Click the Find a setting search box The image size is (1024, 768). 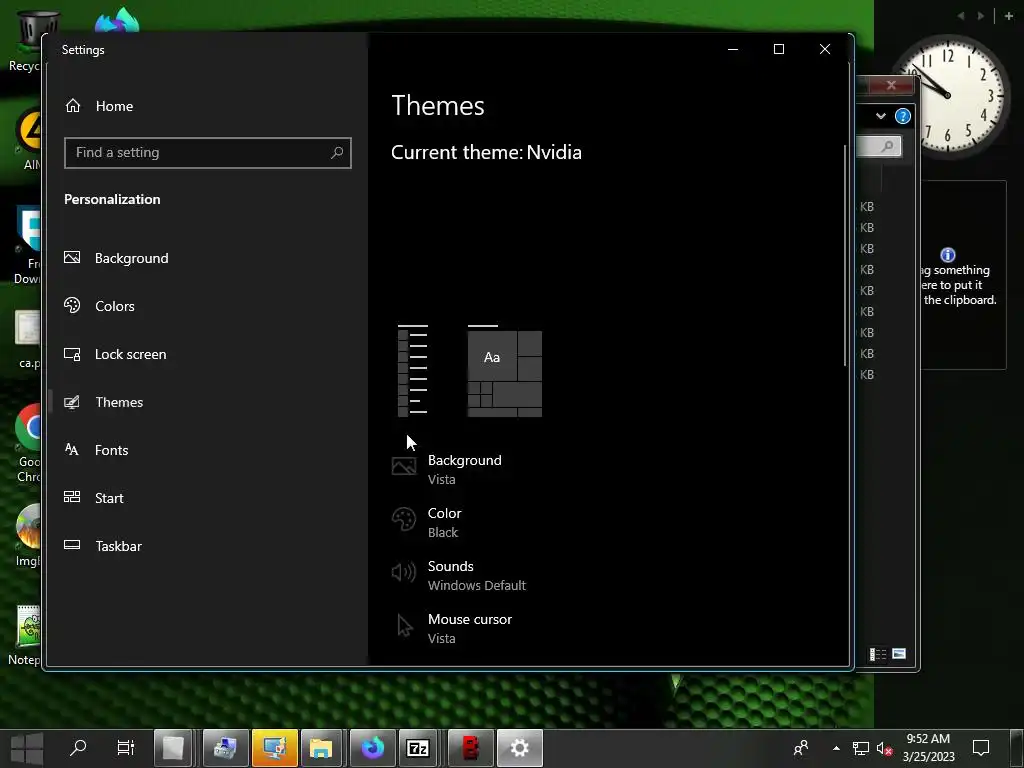(x=208, y=153)
